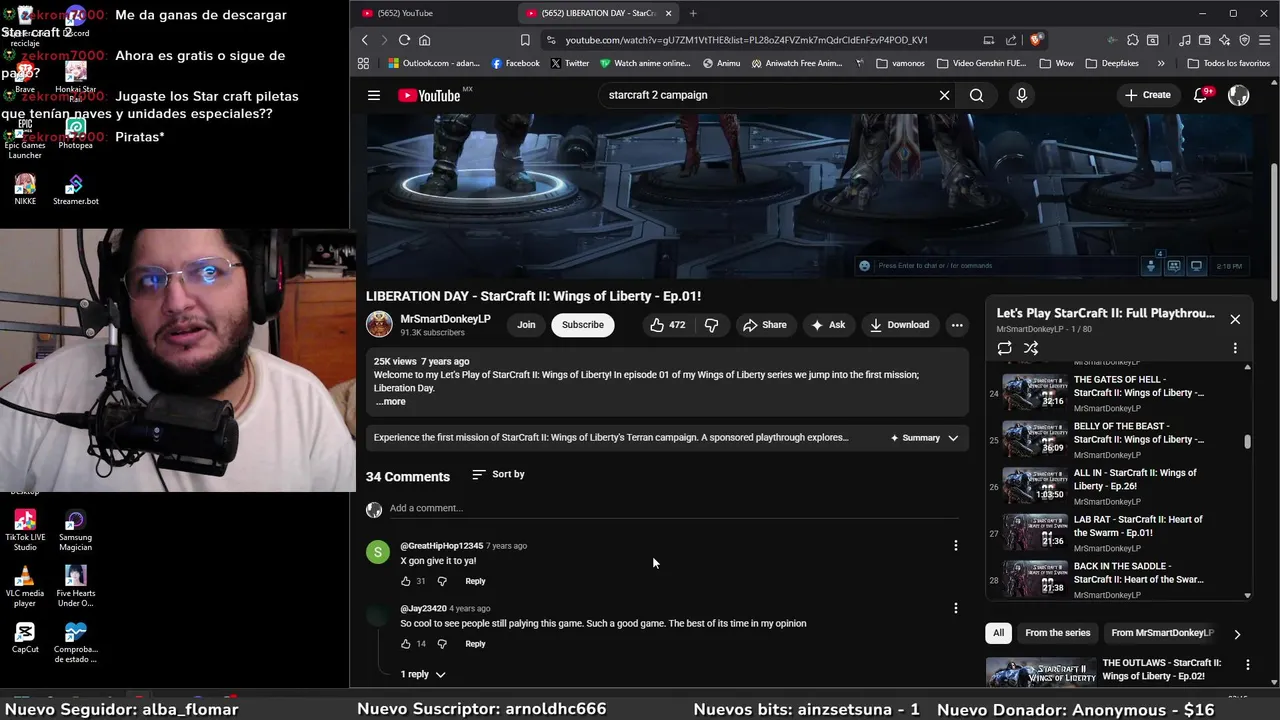The width and height of the screenshot is (1280, 720).
Task: Bookmark this page with the bookmark icon
Action: [x=525, y=40]
